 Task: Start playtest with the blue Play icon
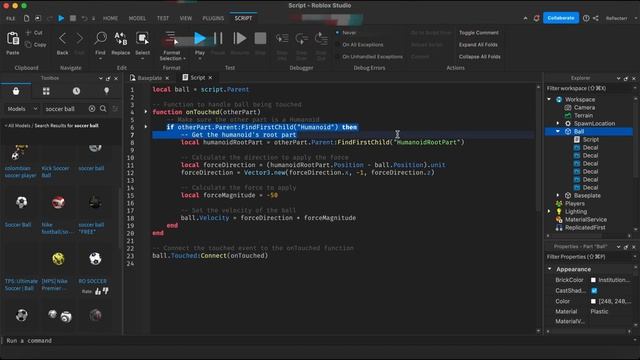click(200, 38)
